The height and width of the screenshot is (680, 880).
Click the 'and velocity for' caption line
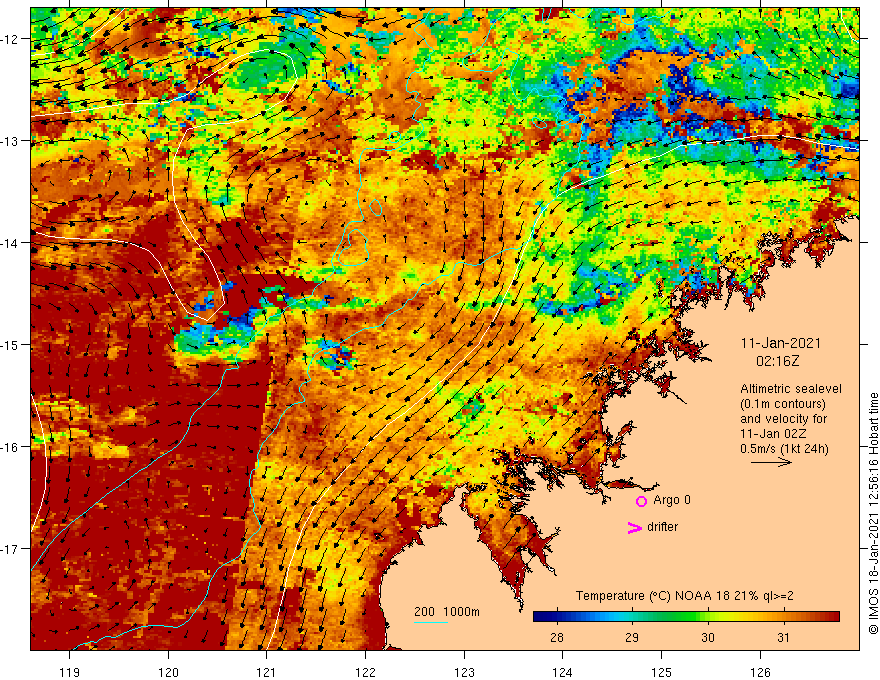coord(783,419)
